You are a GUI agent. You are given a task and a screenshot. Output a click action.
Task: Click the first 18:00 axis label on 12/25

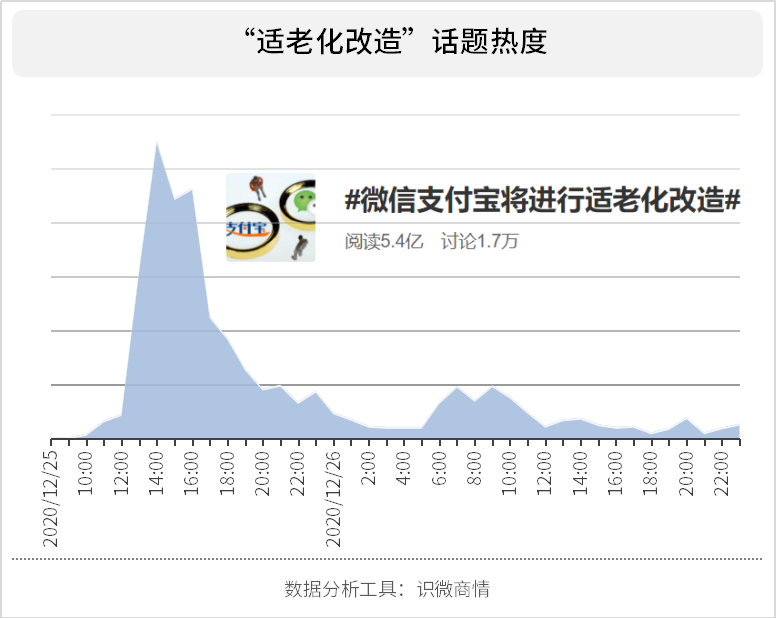pos(228,474)
